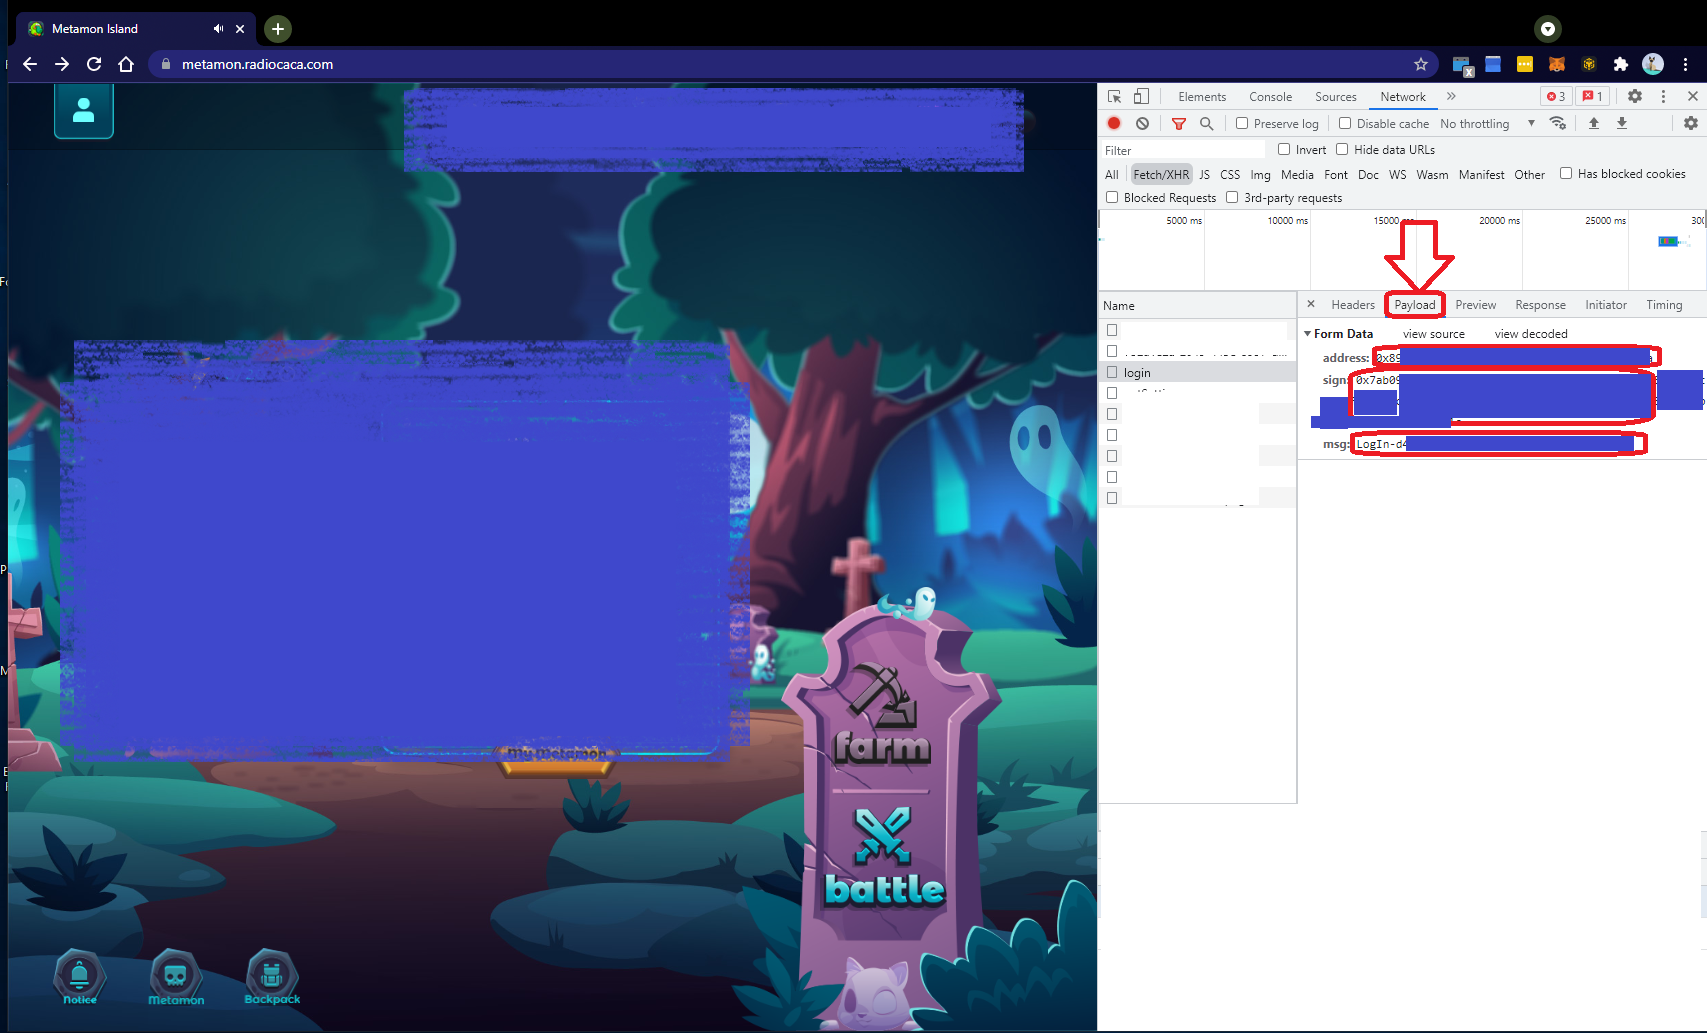This screenshot has height=1033, width=1707.
Task: Tick the checkbox beside the login request
Action: [x=1112, y=372]
